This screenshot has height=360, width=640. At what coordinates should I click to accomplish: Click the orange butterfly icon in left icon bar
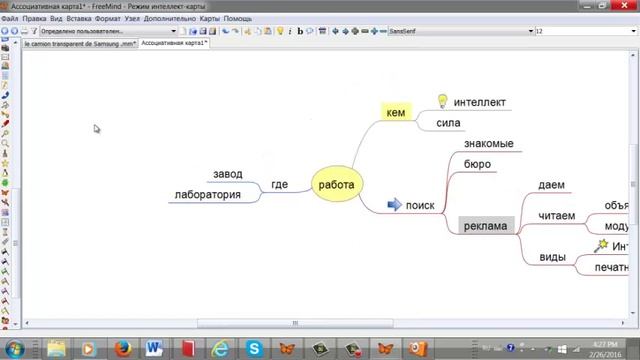(x=5, y=193)
